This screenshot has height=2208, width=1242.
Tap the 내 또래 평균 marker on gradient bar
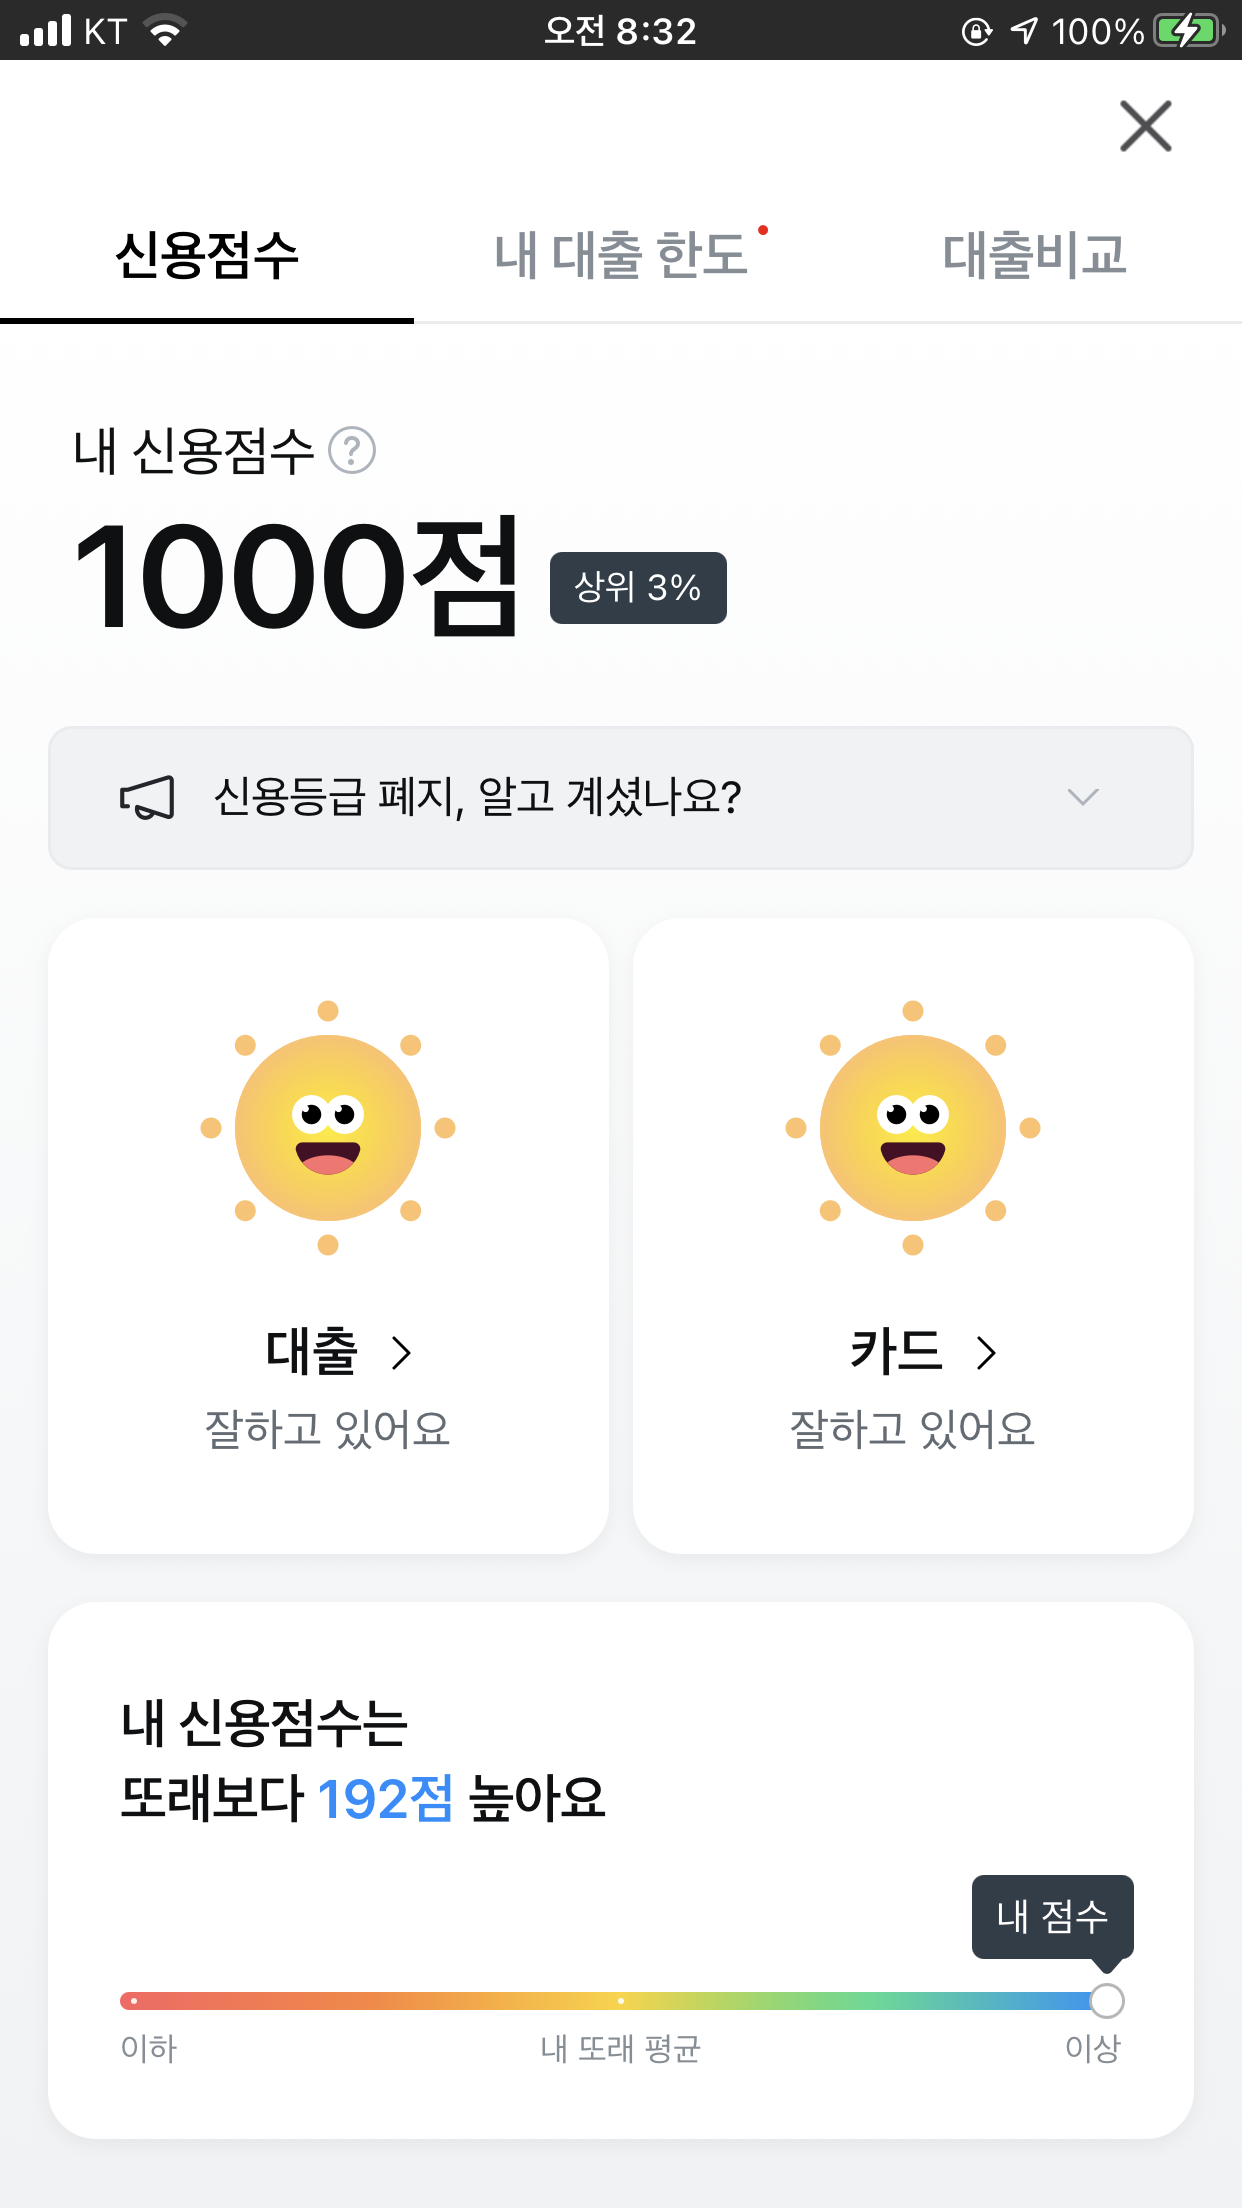click(x=621, y=2001)
